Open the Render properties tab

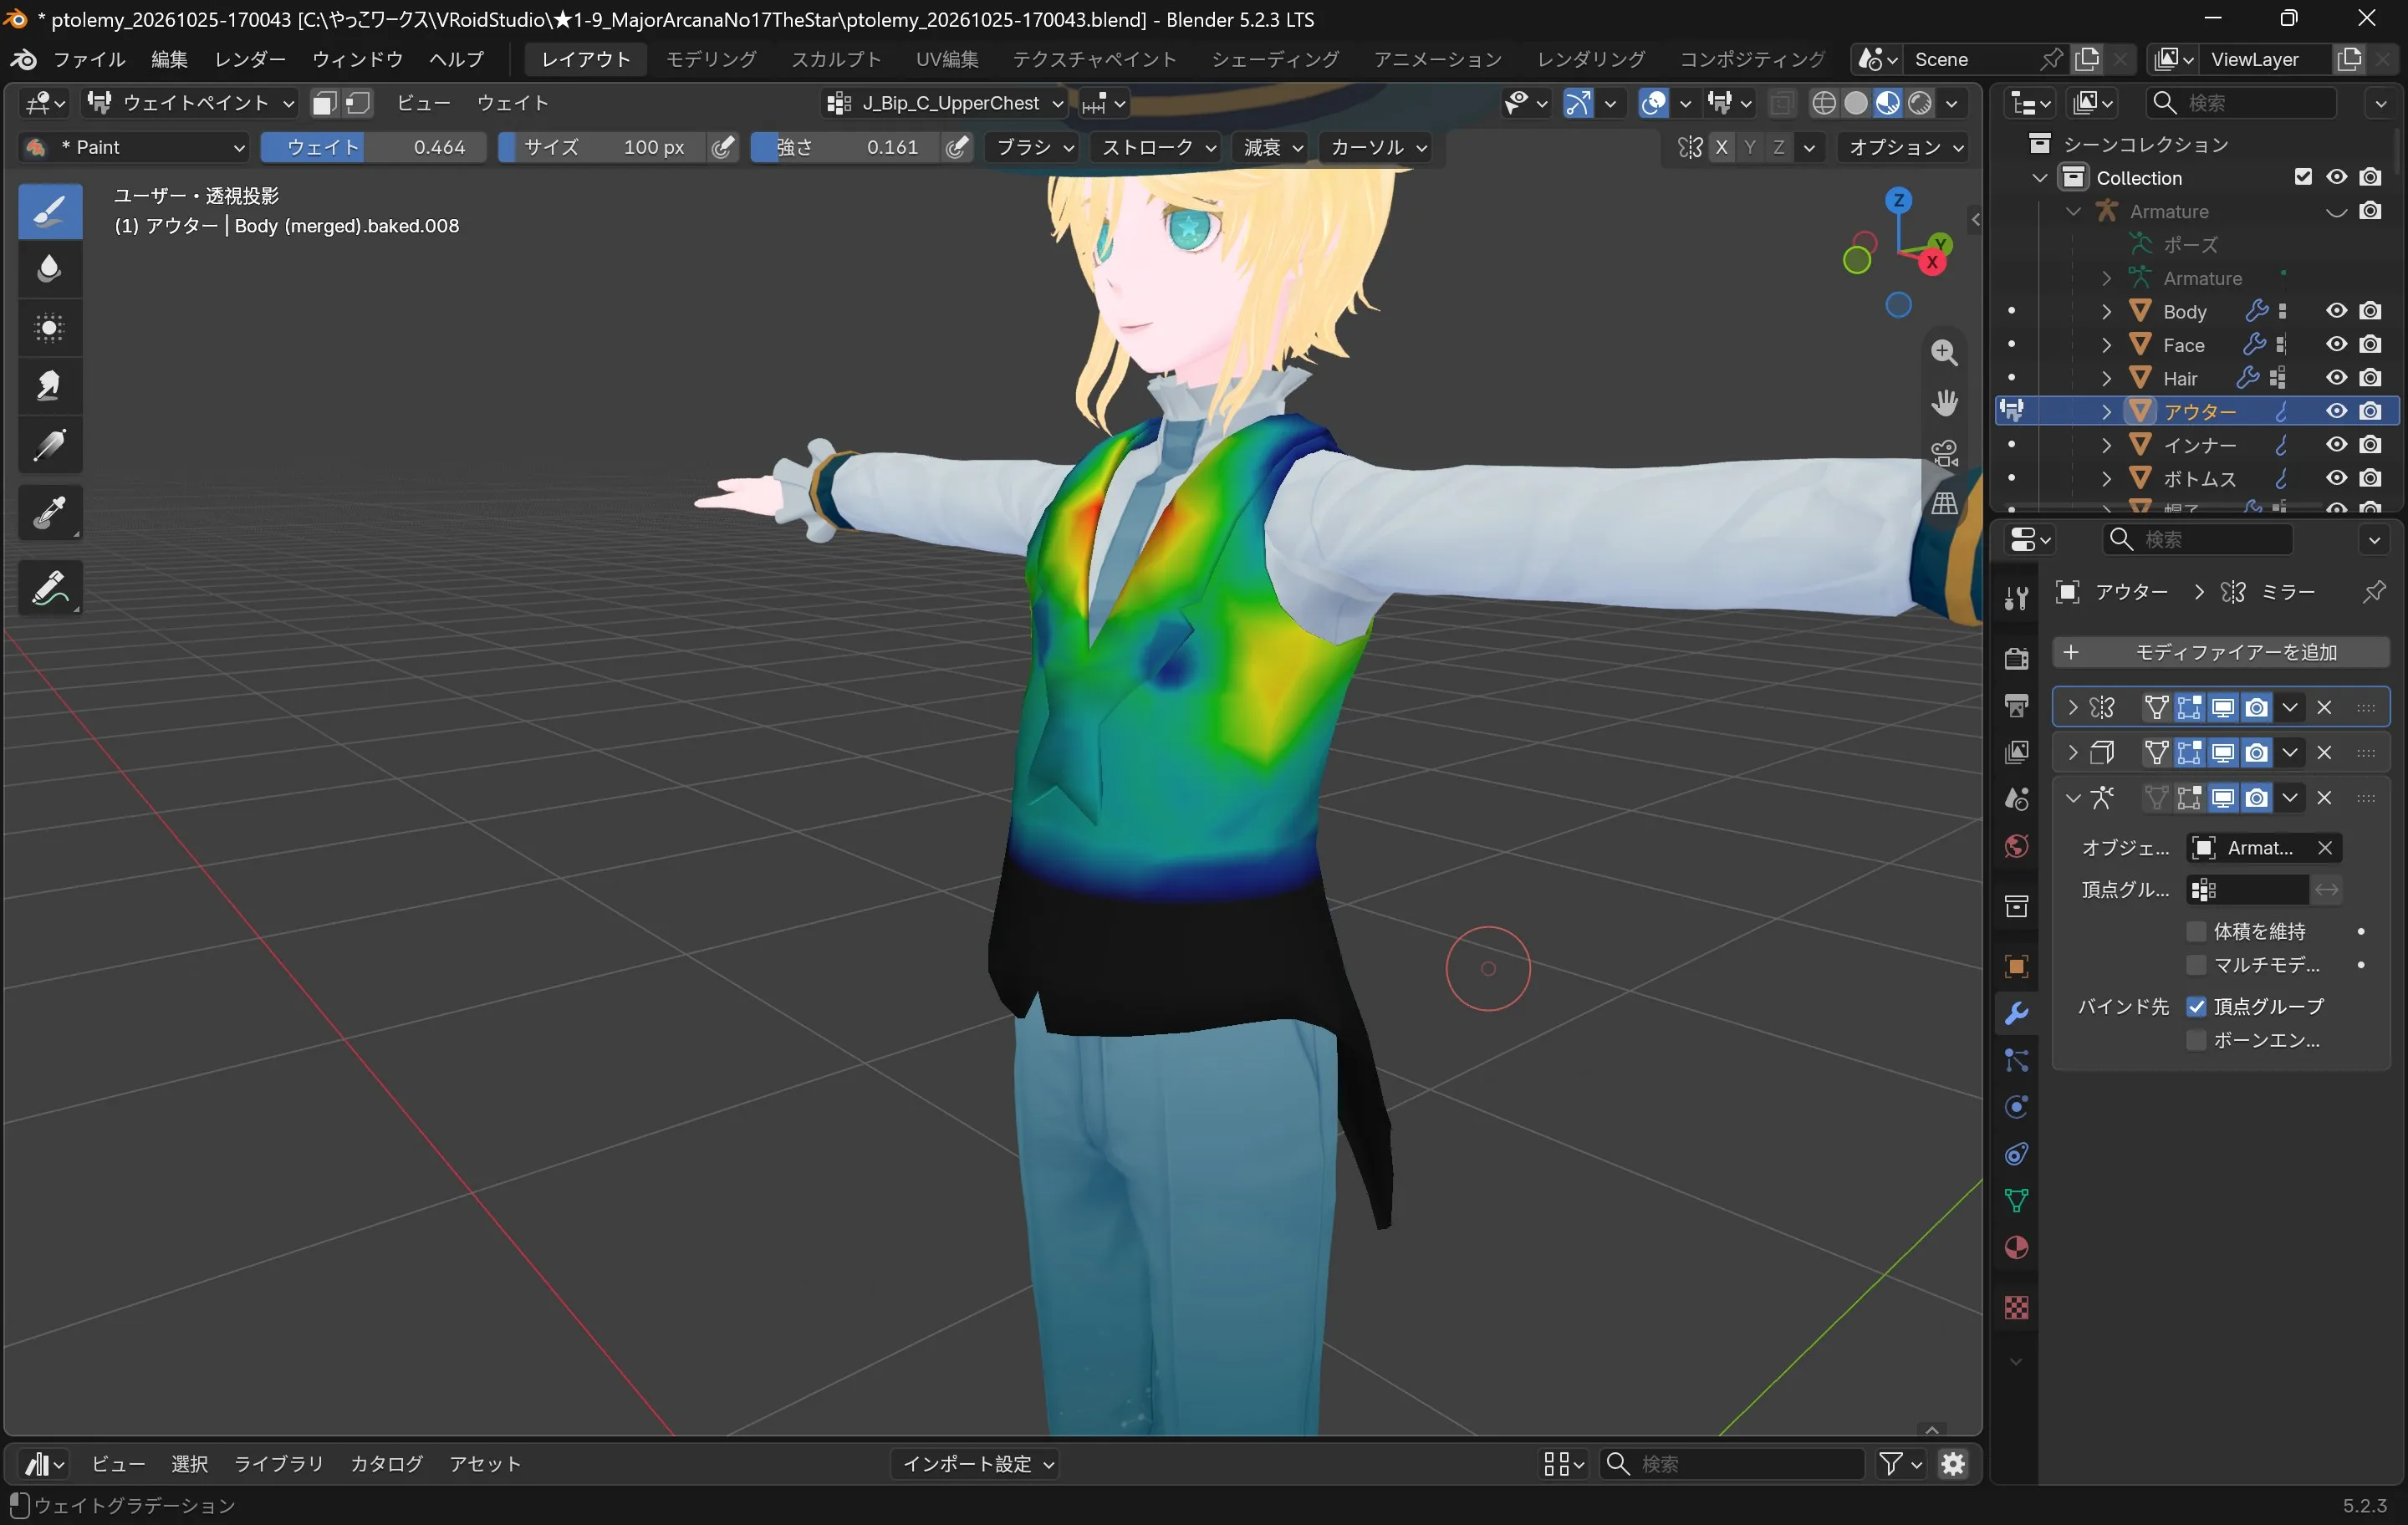(2016, 657)
